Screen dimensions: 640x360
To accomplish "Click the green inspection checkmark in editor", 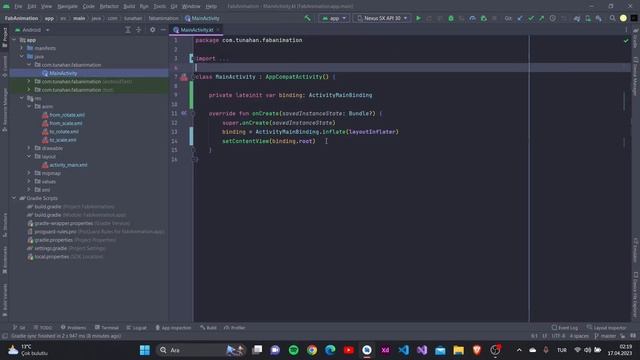I will [626, 40].
